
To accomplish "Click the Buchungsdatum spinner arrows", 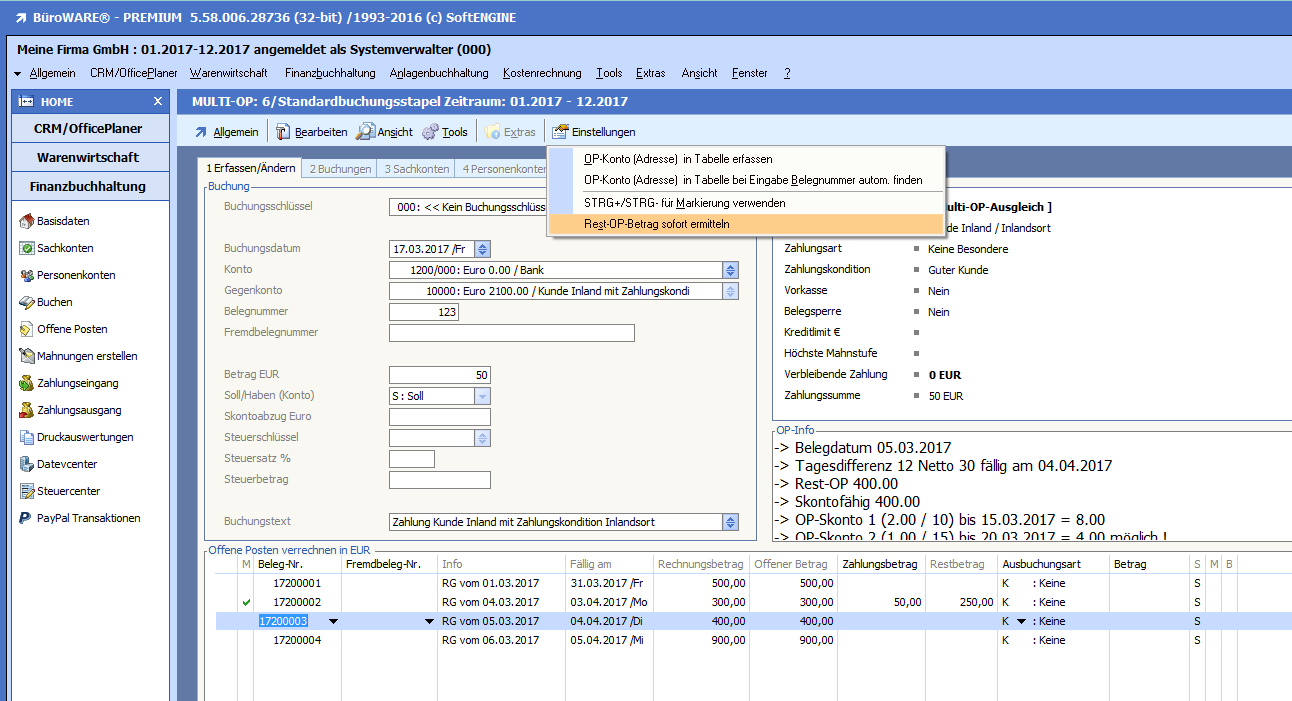I will (x=482, y=249).
